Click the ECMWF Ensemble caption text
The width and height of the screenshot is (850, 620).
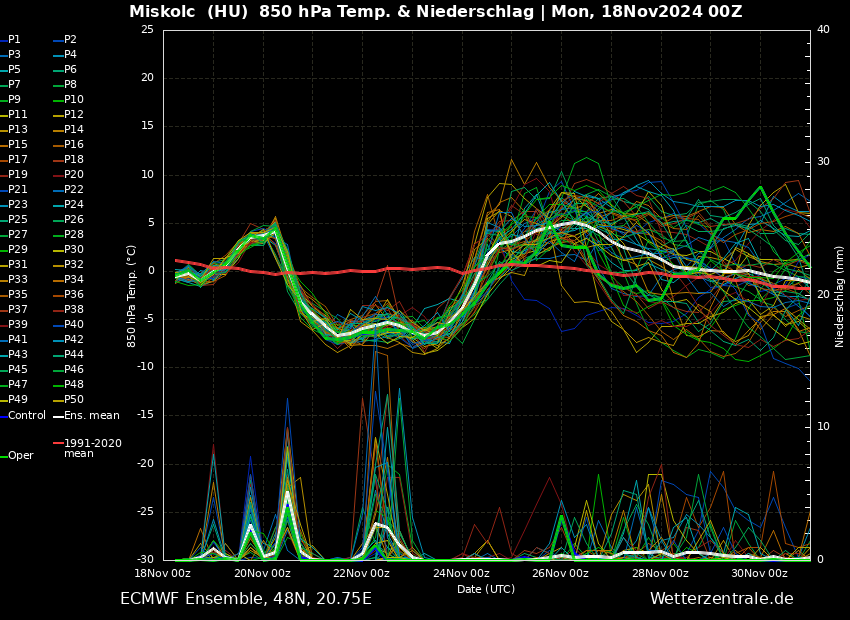pos(245,599)
